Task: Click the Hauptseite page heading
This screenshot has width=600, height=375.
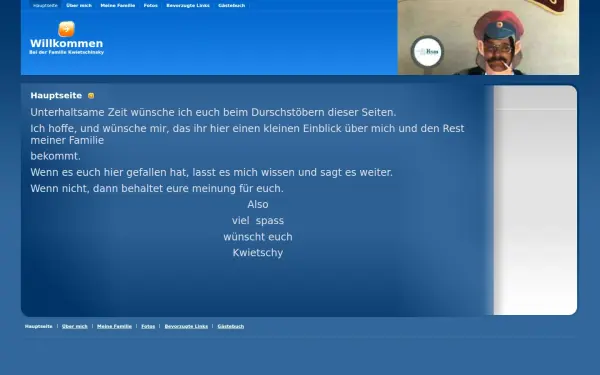Action: coord(56,96)
